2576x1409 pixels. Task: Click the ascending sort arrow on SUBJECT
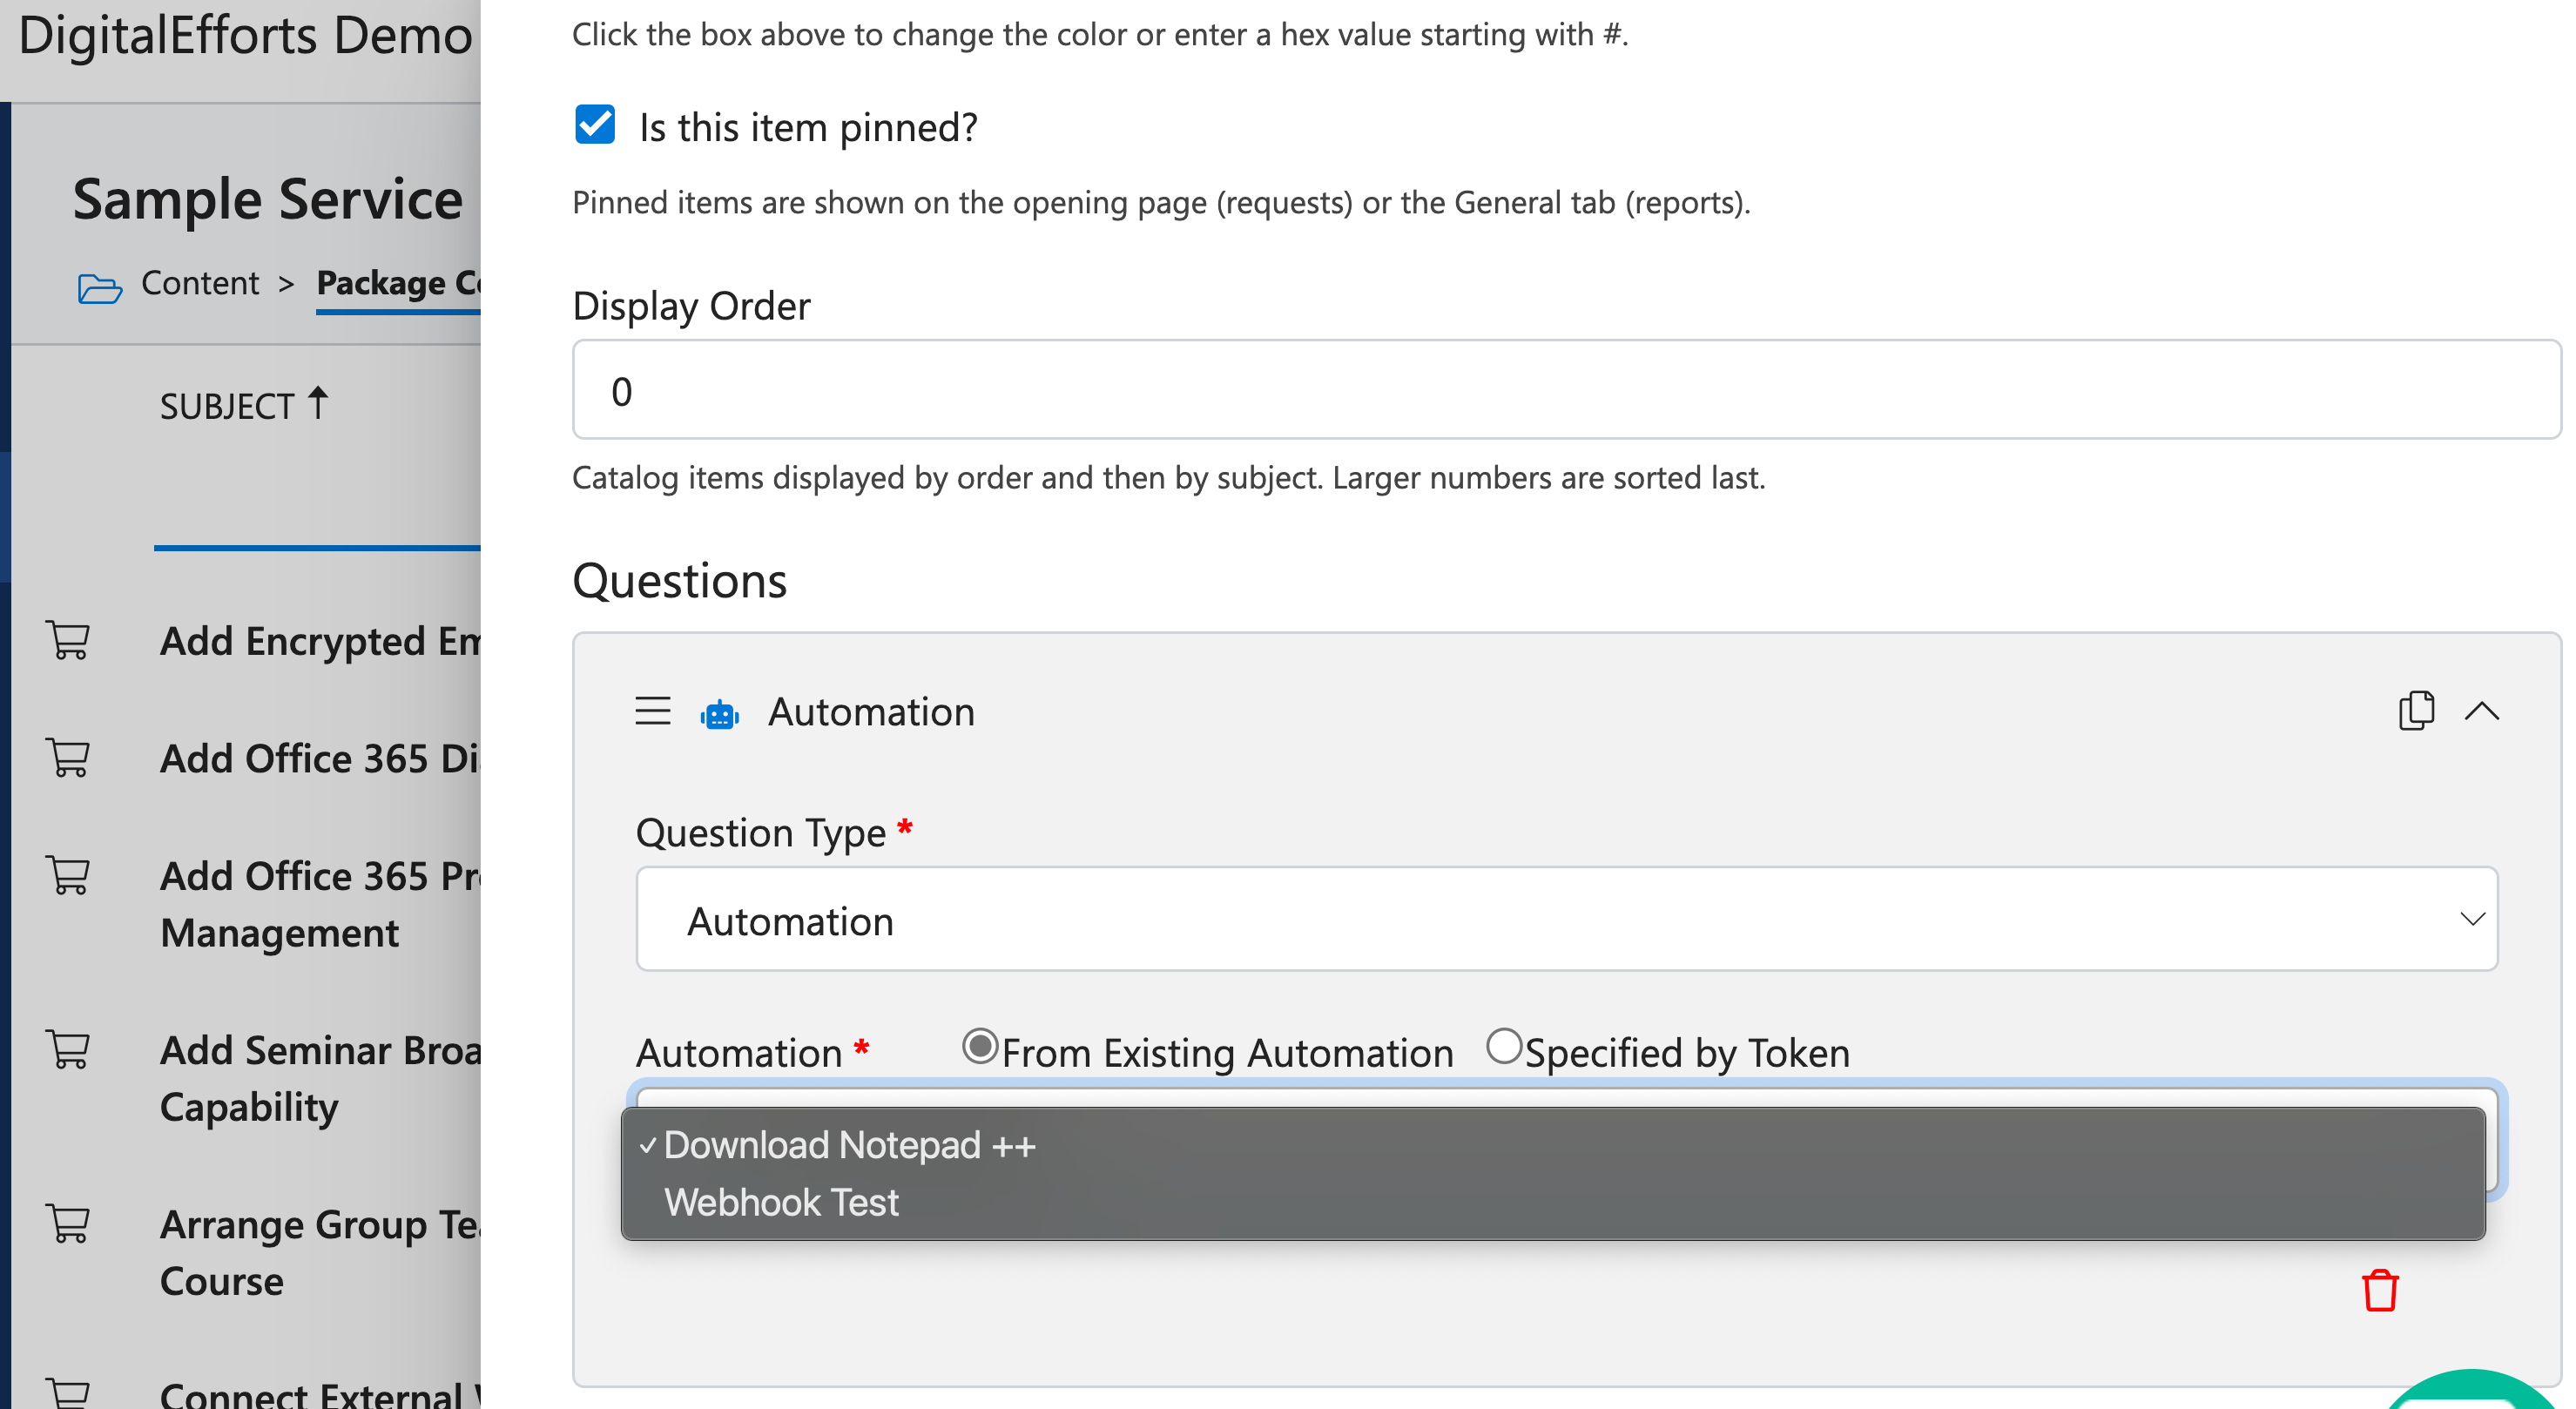(318, 402)
